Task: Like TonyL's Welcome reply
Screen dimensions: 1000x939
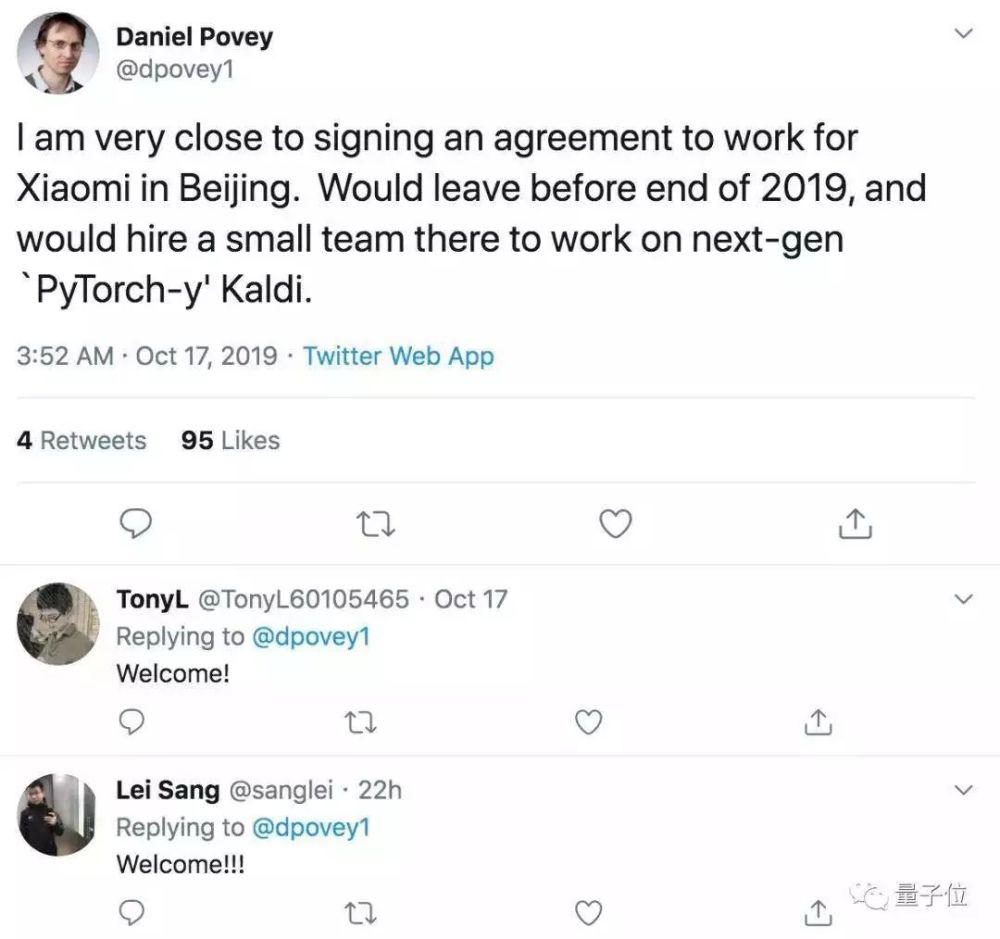Action: tap(591, 720)
